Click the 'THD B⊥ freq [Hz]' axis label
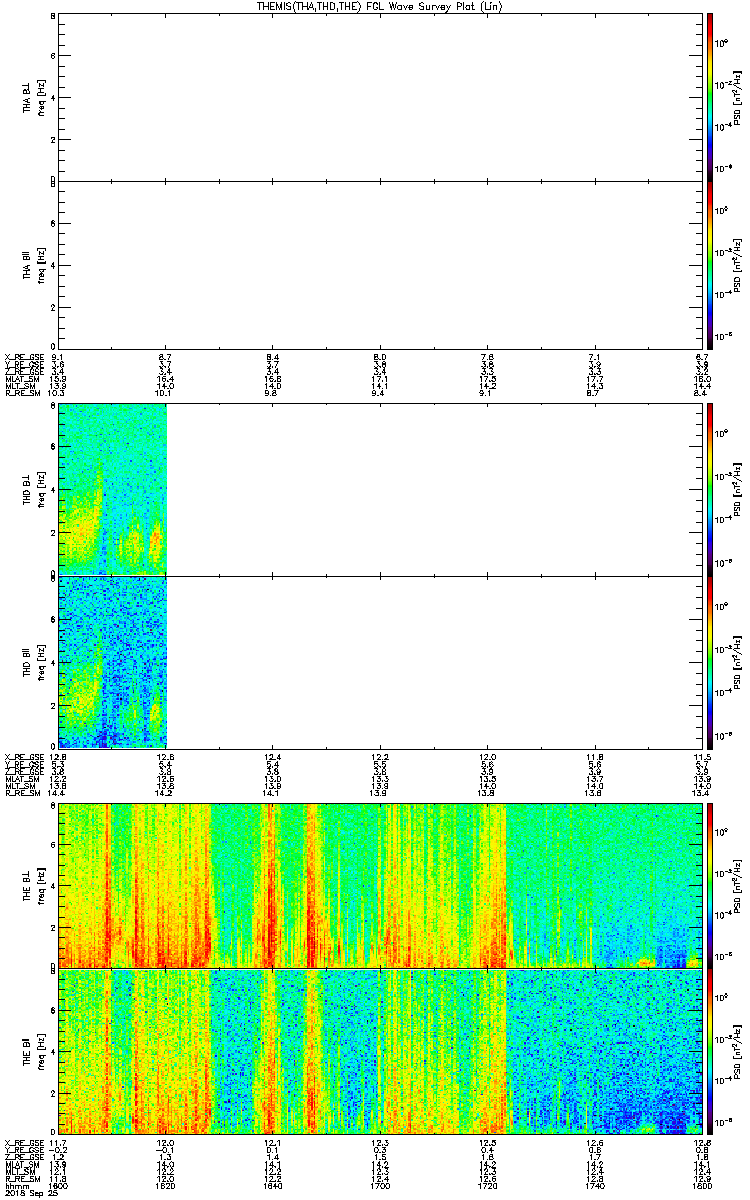This screenshot has height=1200, width=750. click(34, 489)
